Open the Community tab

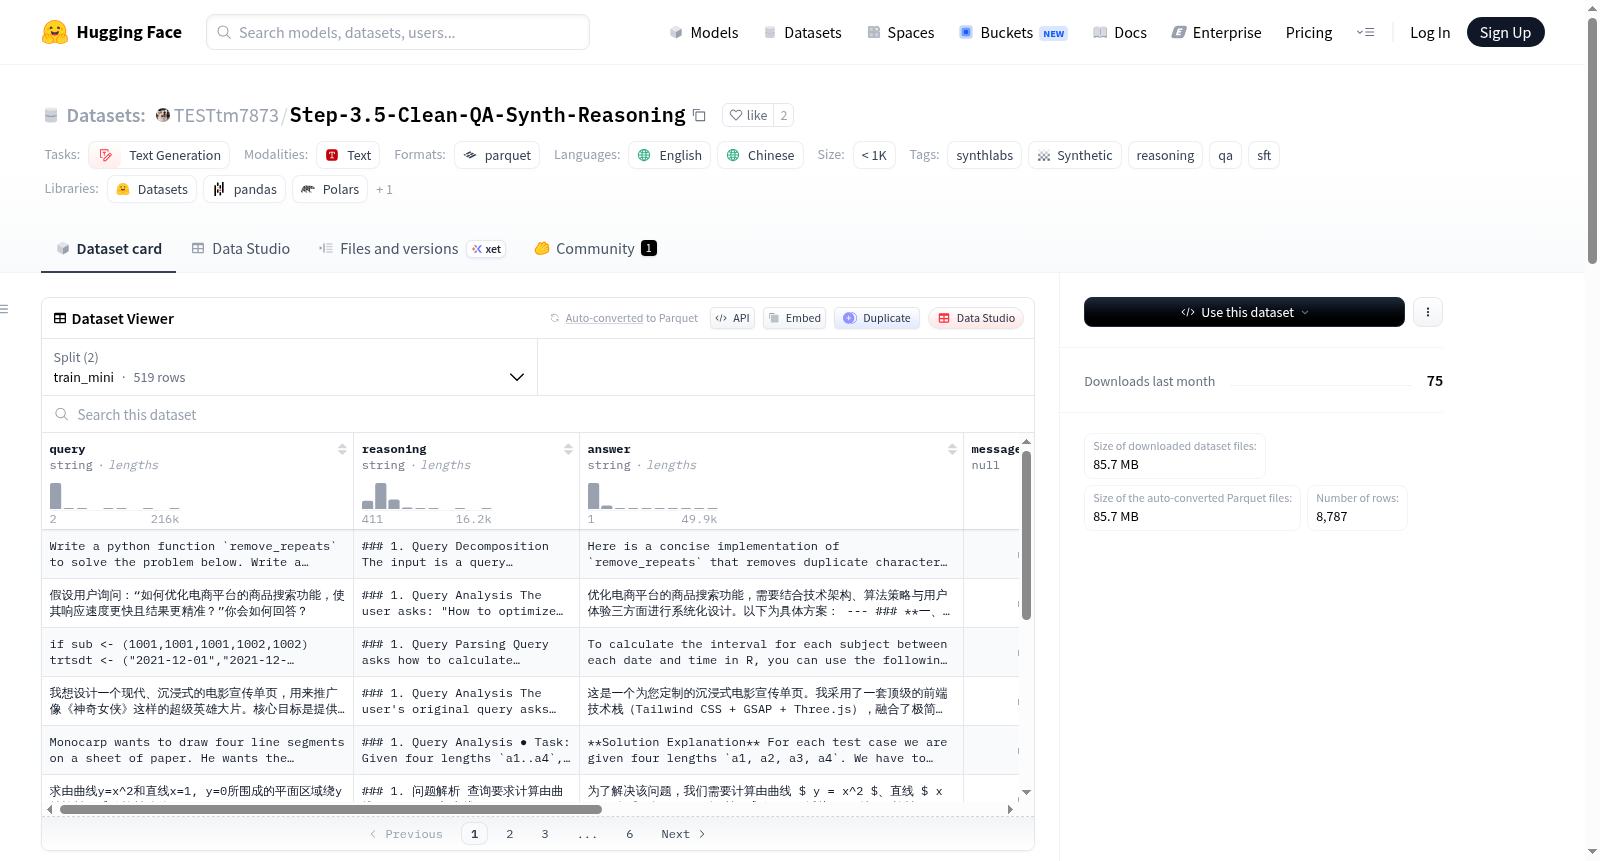click(x=595, y=248)
